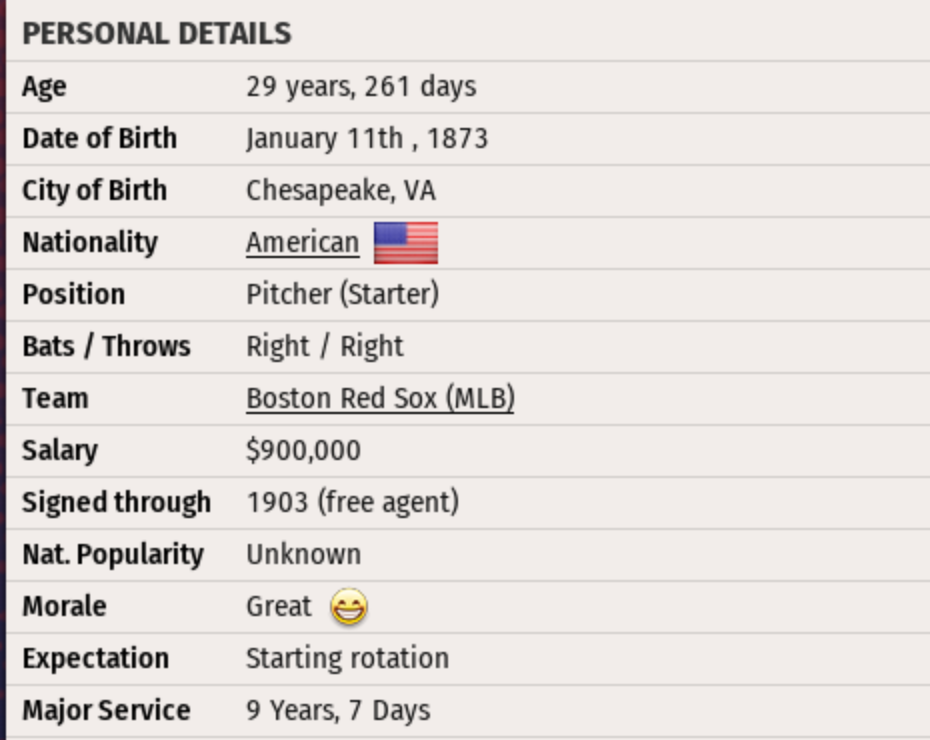Open the American nationality link
The height and width of the screenshot is (740, 930).
point(302,243)
